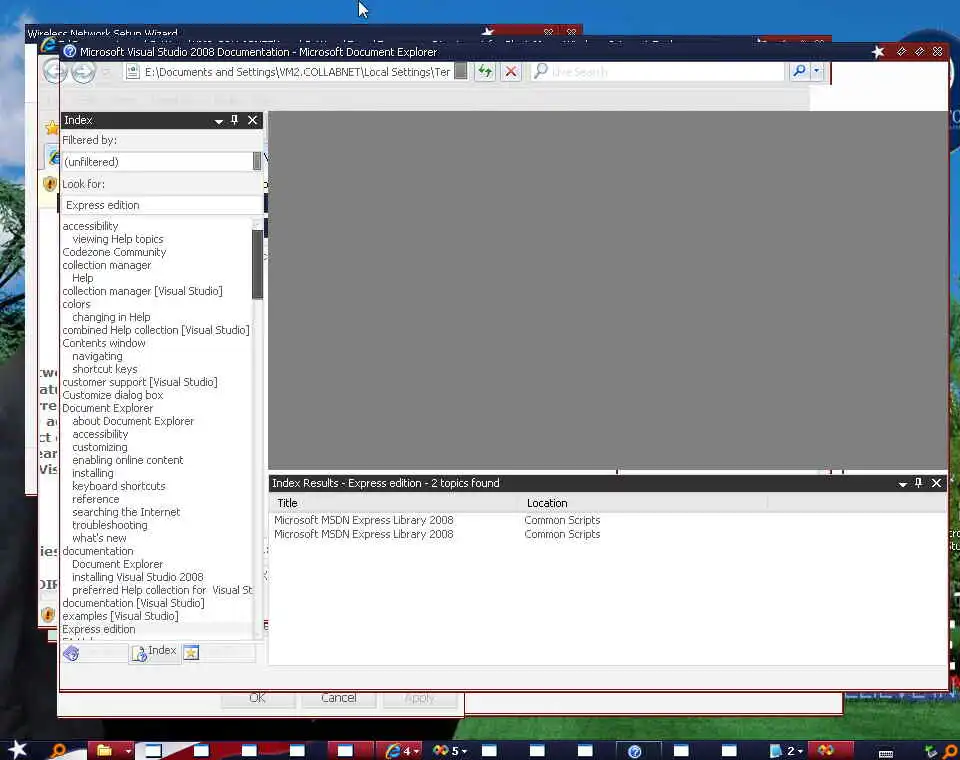Close the Index Results panel
This screenshot has height=760, width=960.
point(936,483)
